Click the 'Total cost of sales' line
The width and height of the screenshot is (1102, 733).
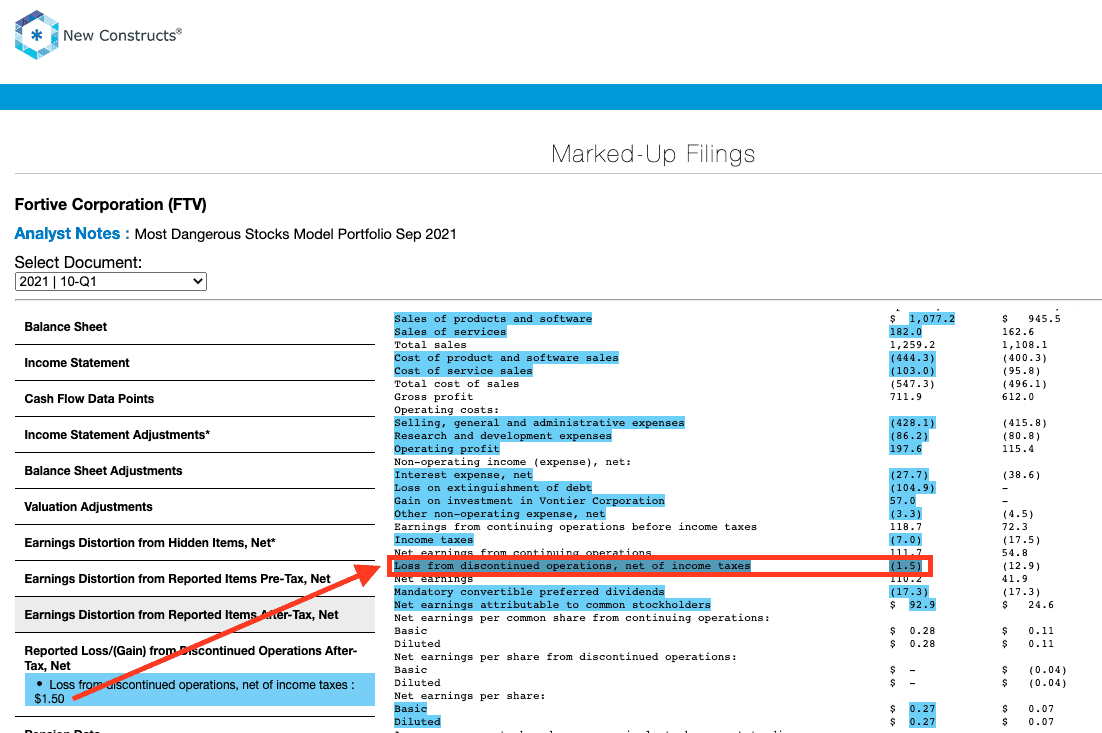457,384
